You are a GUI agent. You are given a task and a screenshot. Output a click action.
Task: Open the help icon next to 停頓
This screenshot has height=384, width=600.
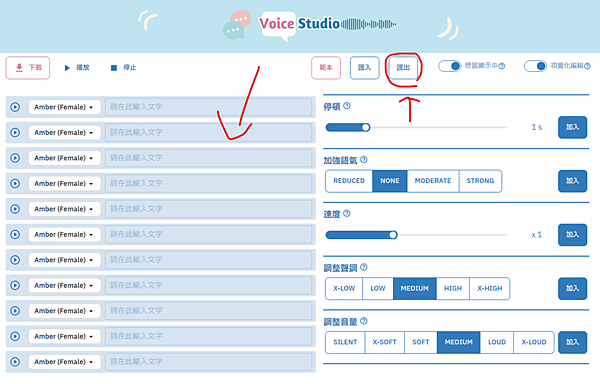pyautogui.click(x=347, y=106)
